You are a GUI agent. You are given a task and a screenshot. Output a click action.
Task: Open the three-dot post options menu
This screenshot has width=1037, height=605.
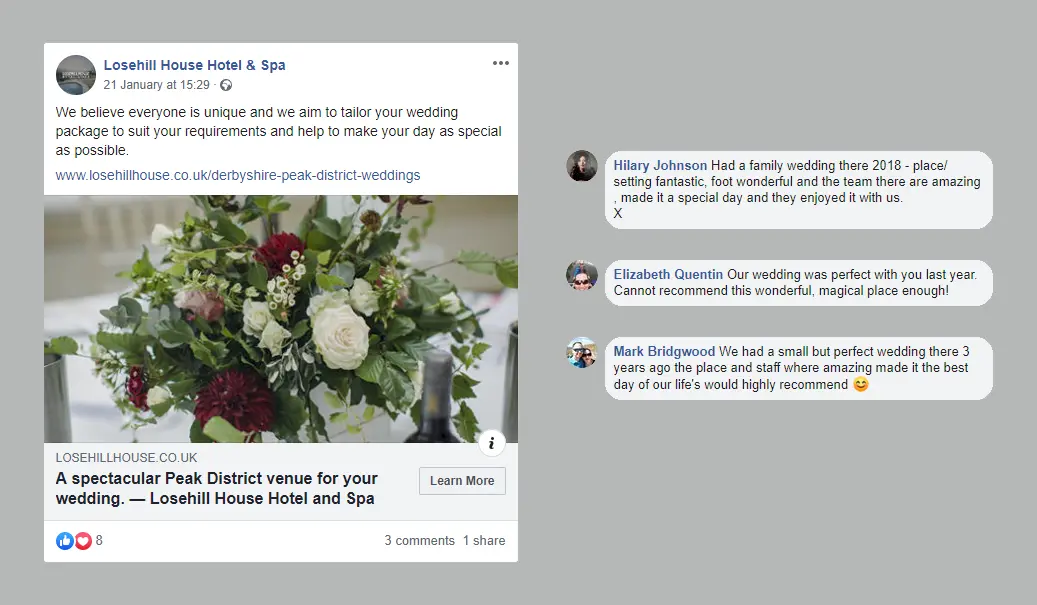tap(501, 63)
